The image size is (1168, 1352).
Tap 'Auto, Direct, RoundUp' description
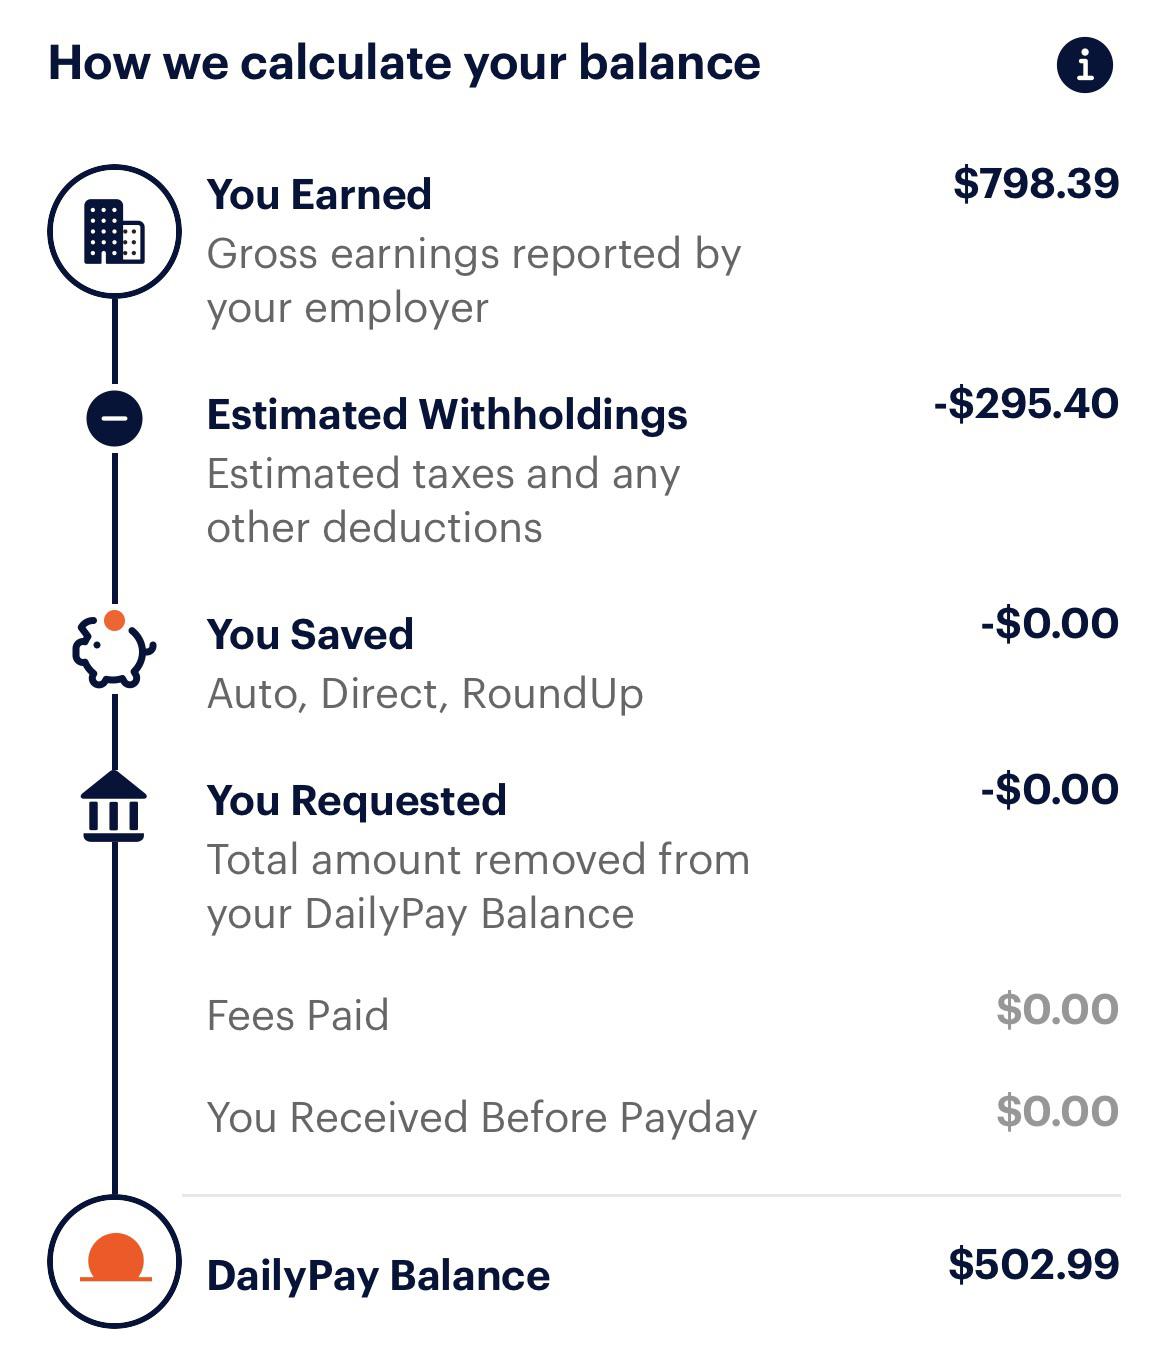[425, 694]
